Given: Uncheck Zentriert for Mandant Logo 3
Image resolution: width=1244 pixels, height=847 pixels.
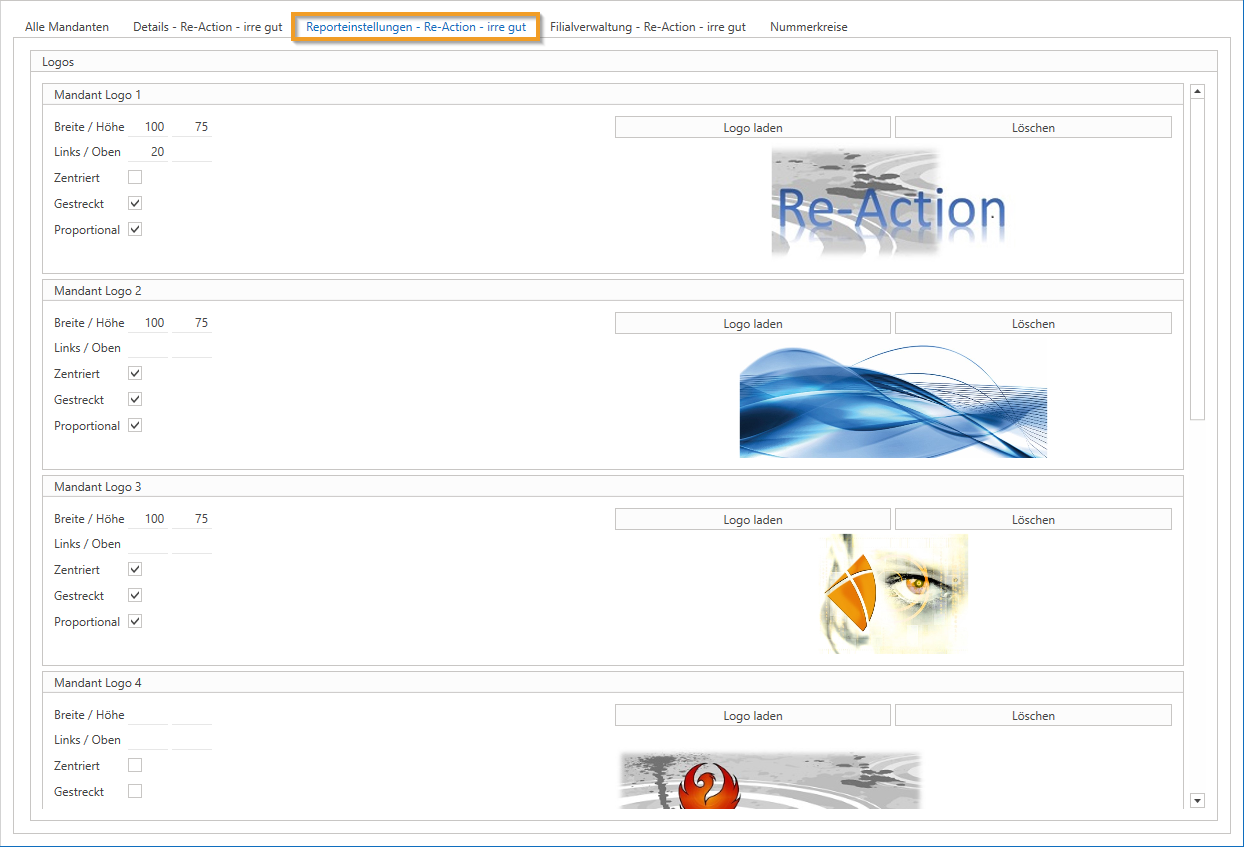Looking at the screenshot, I should (x=135, y=569).
